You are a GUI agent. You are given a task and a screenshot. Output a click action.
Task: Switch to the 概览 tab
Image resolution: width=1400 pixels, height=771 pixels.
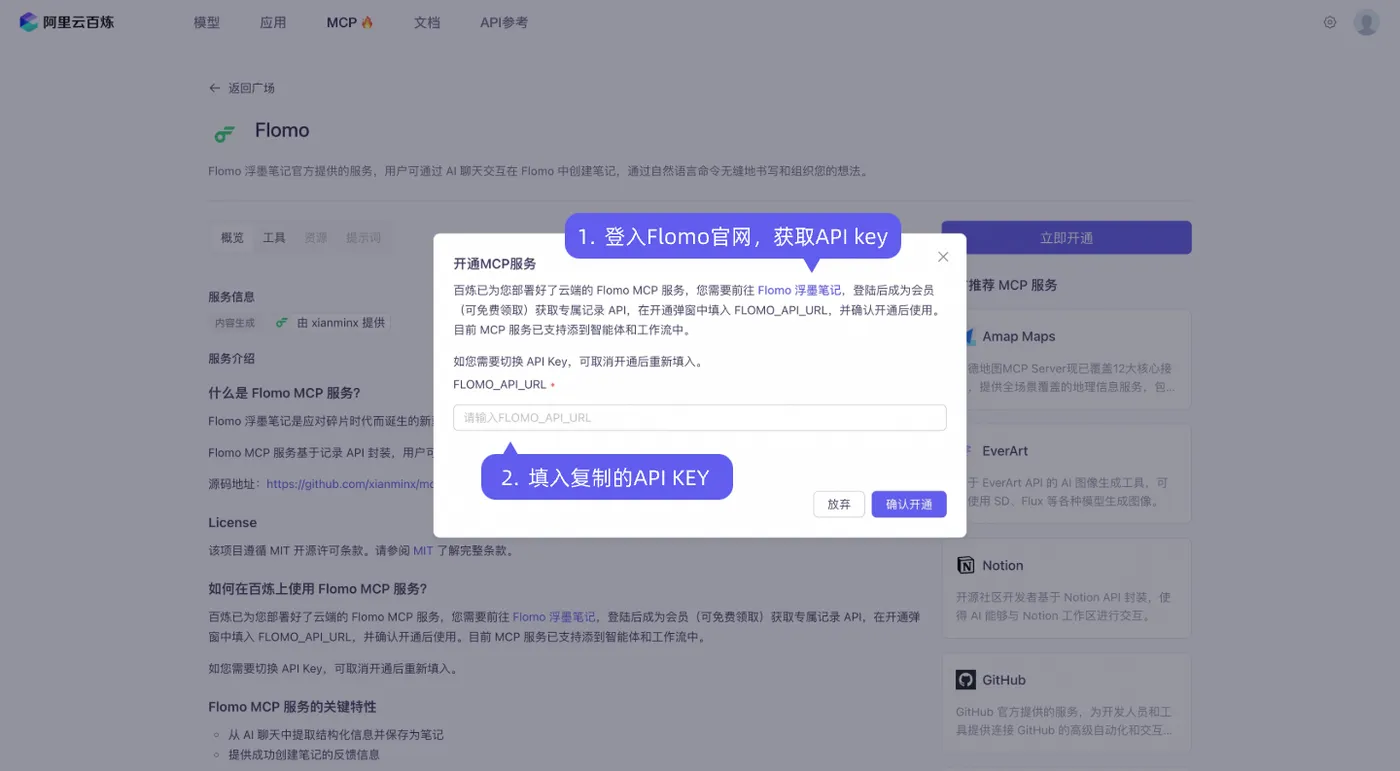tap(232, 238)
